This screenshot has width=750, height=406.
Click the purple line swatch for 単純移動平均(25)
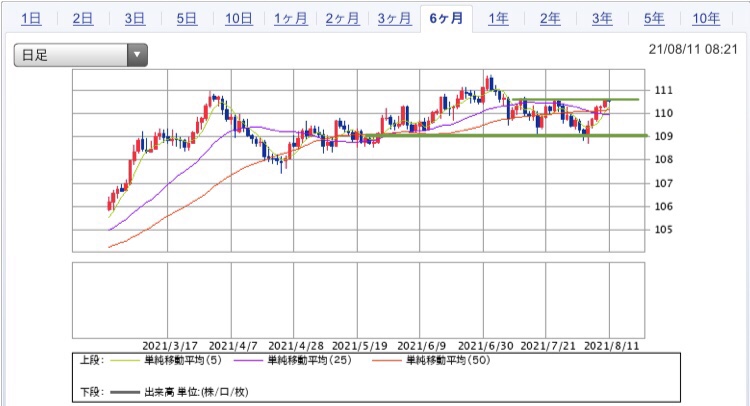point(248,361)
